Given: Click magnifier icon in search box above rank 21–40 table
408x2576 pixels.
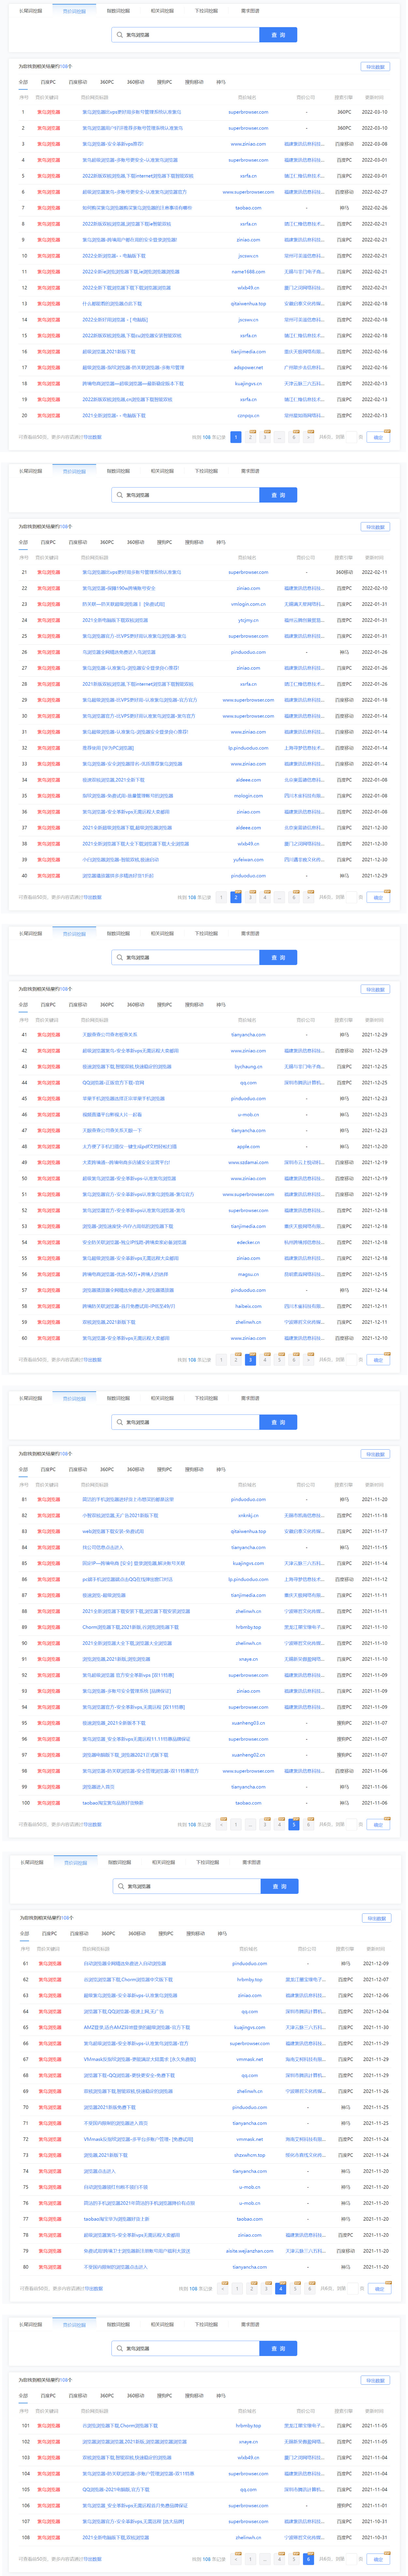Looking at the screenshot, I should click(120, 495).
